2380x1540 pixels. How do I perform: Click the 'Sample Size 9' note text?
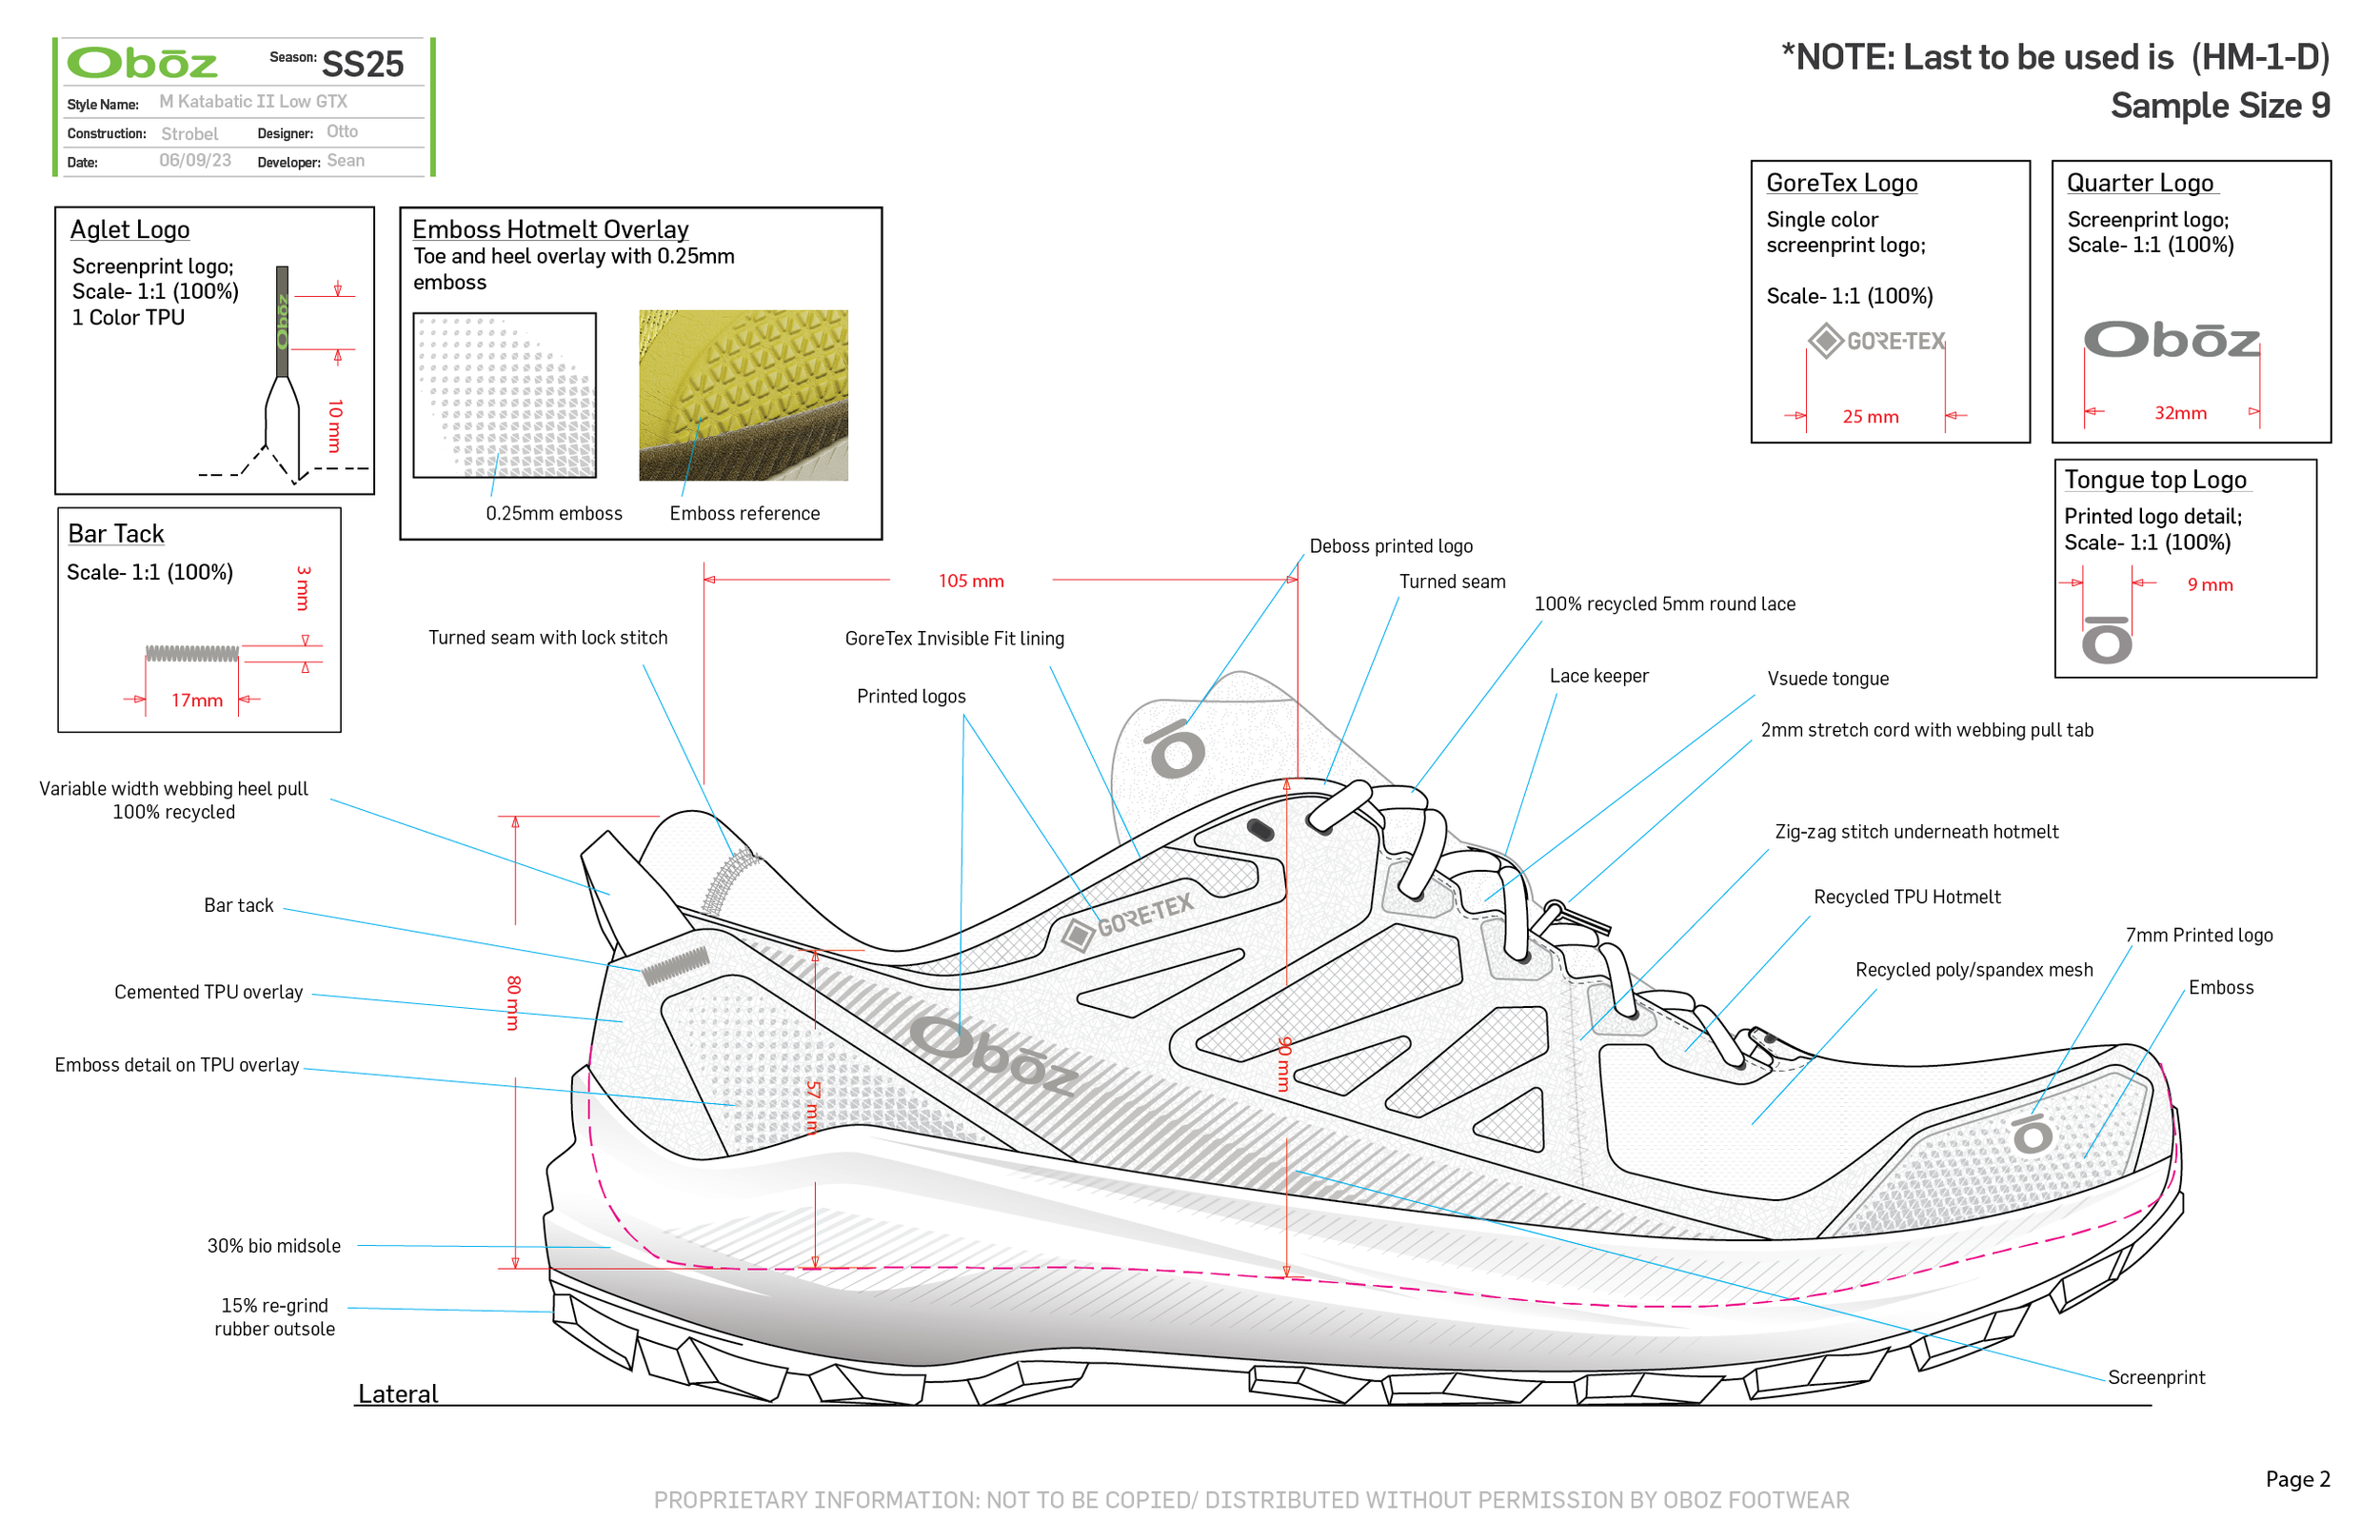click(x=2219, y=105)
